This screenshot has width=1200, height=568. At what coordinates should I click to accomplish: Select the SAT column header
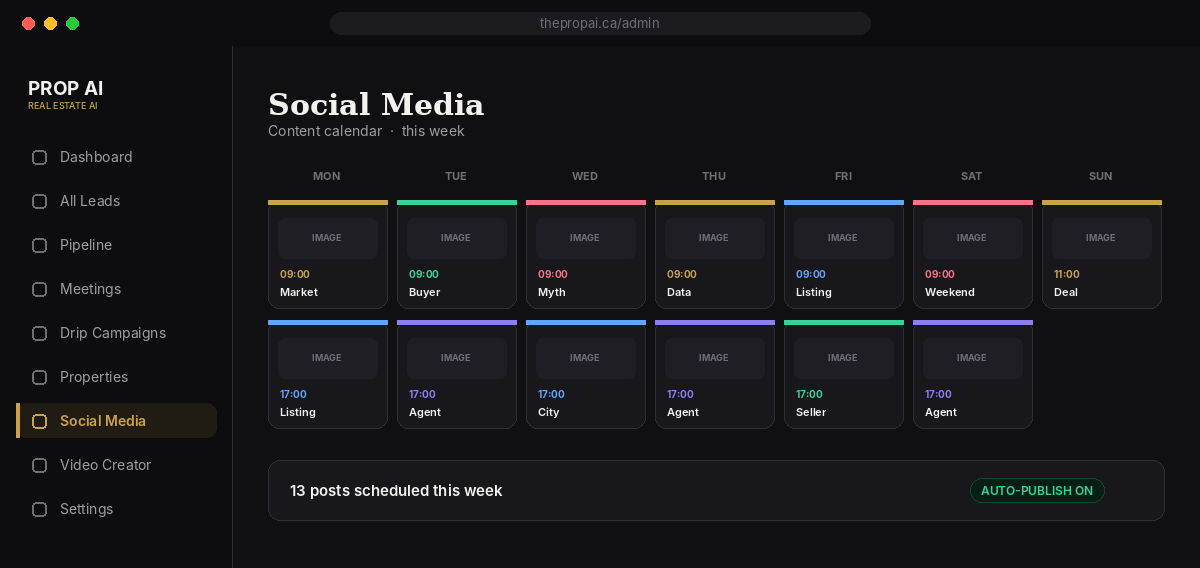pos(972,176)
